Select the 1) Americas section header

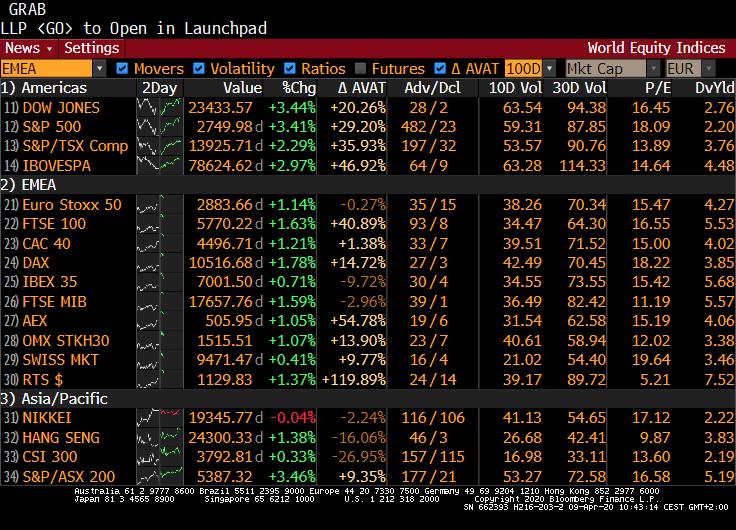44,88
